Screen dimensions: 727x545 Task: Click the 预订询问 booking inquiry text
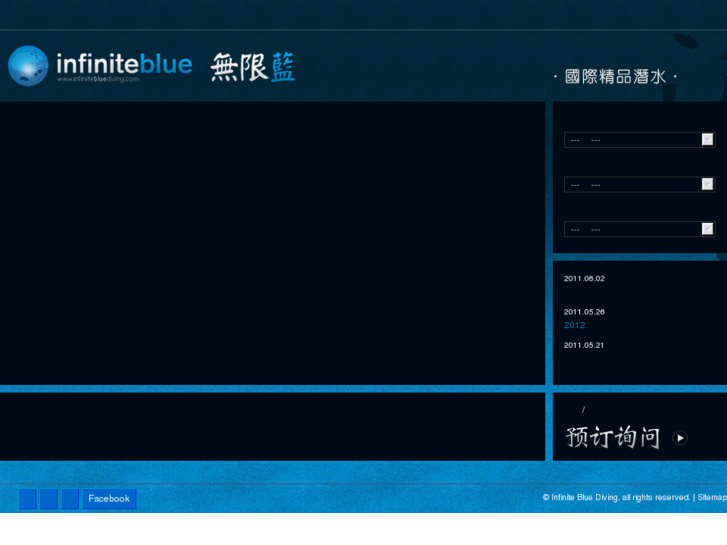click(x=613, y=437)
